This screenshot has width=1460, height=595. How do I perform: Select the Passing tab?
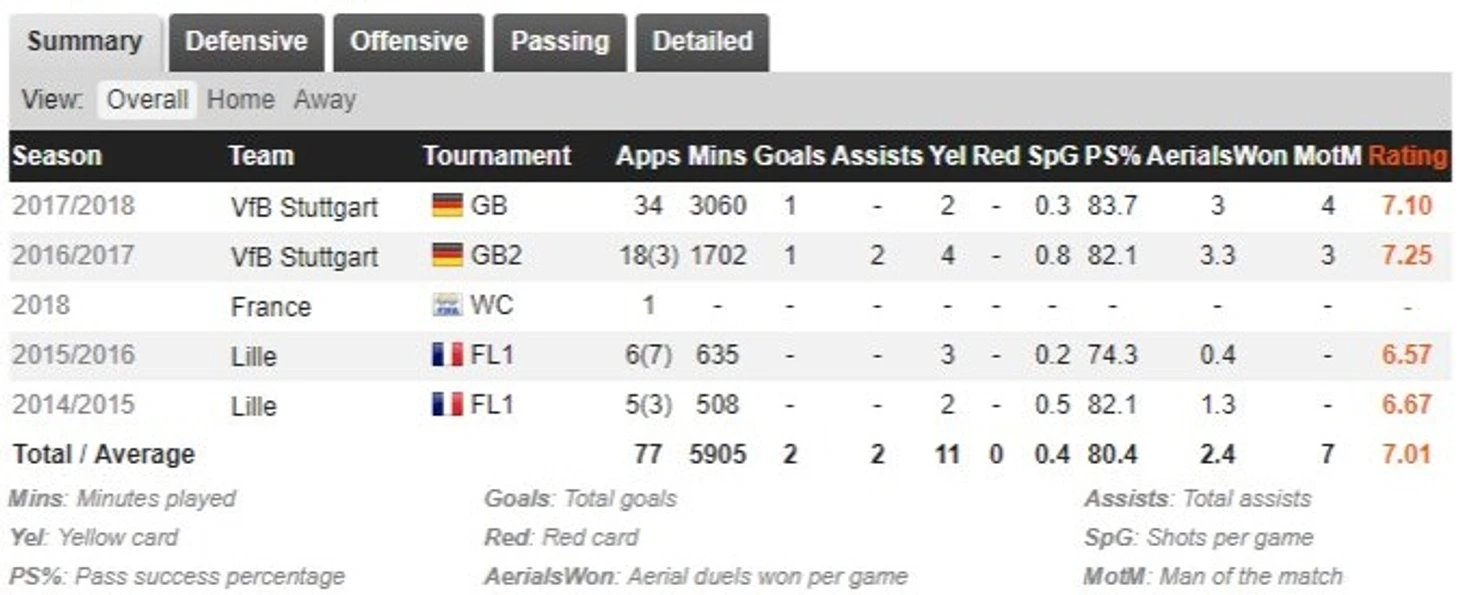559,42
